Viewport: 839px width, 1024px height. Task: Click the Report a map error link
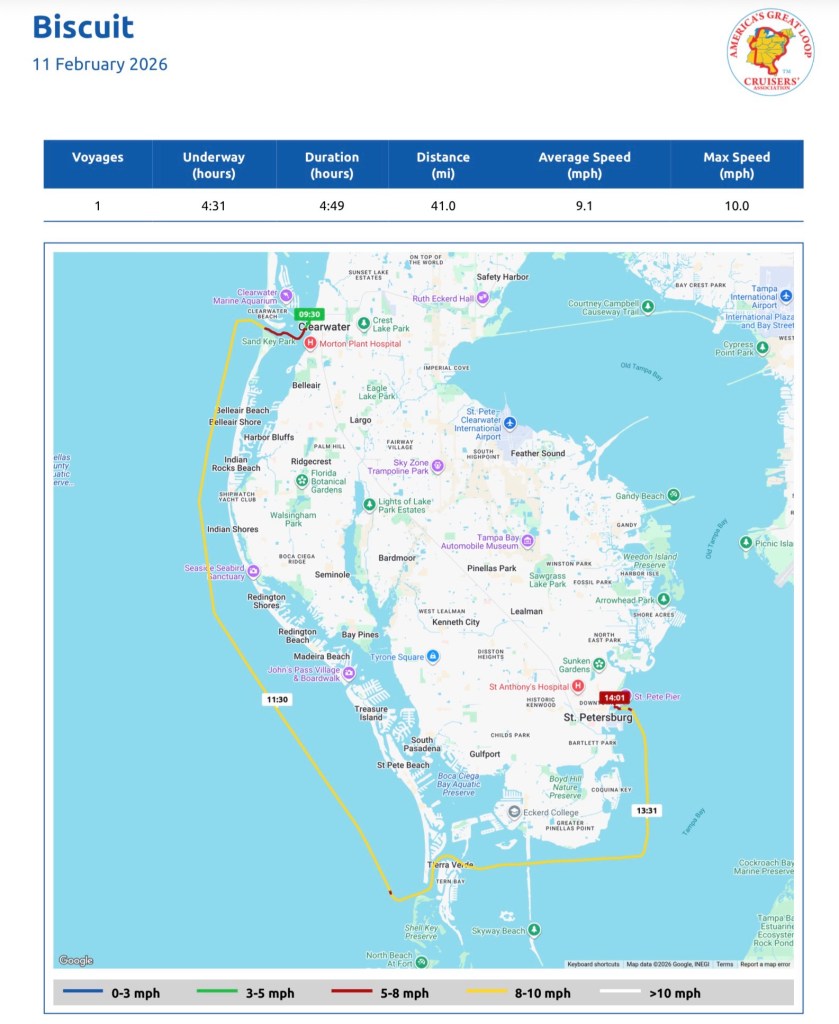[765, 964]
